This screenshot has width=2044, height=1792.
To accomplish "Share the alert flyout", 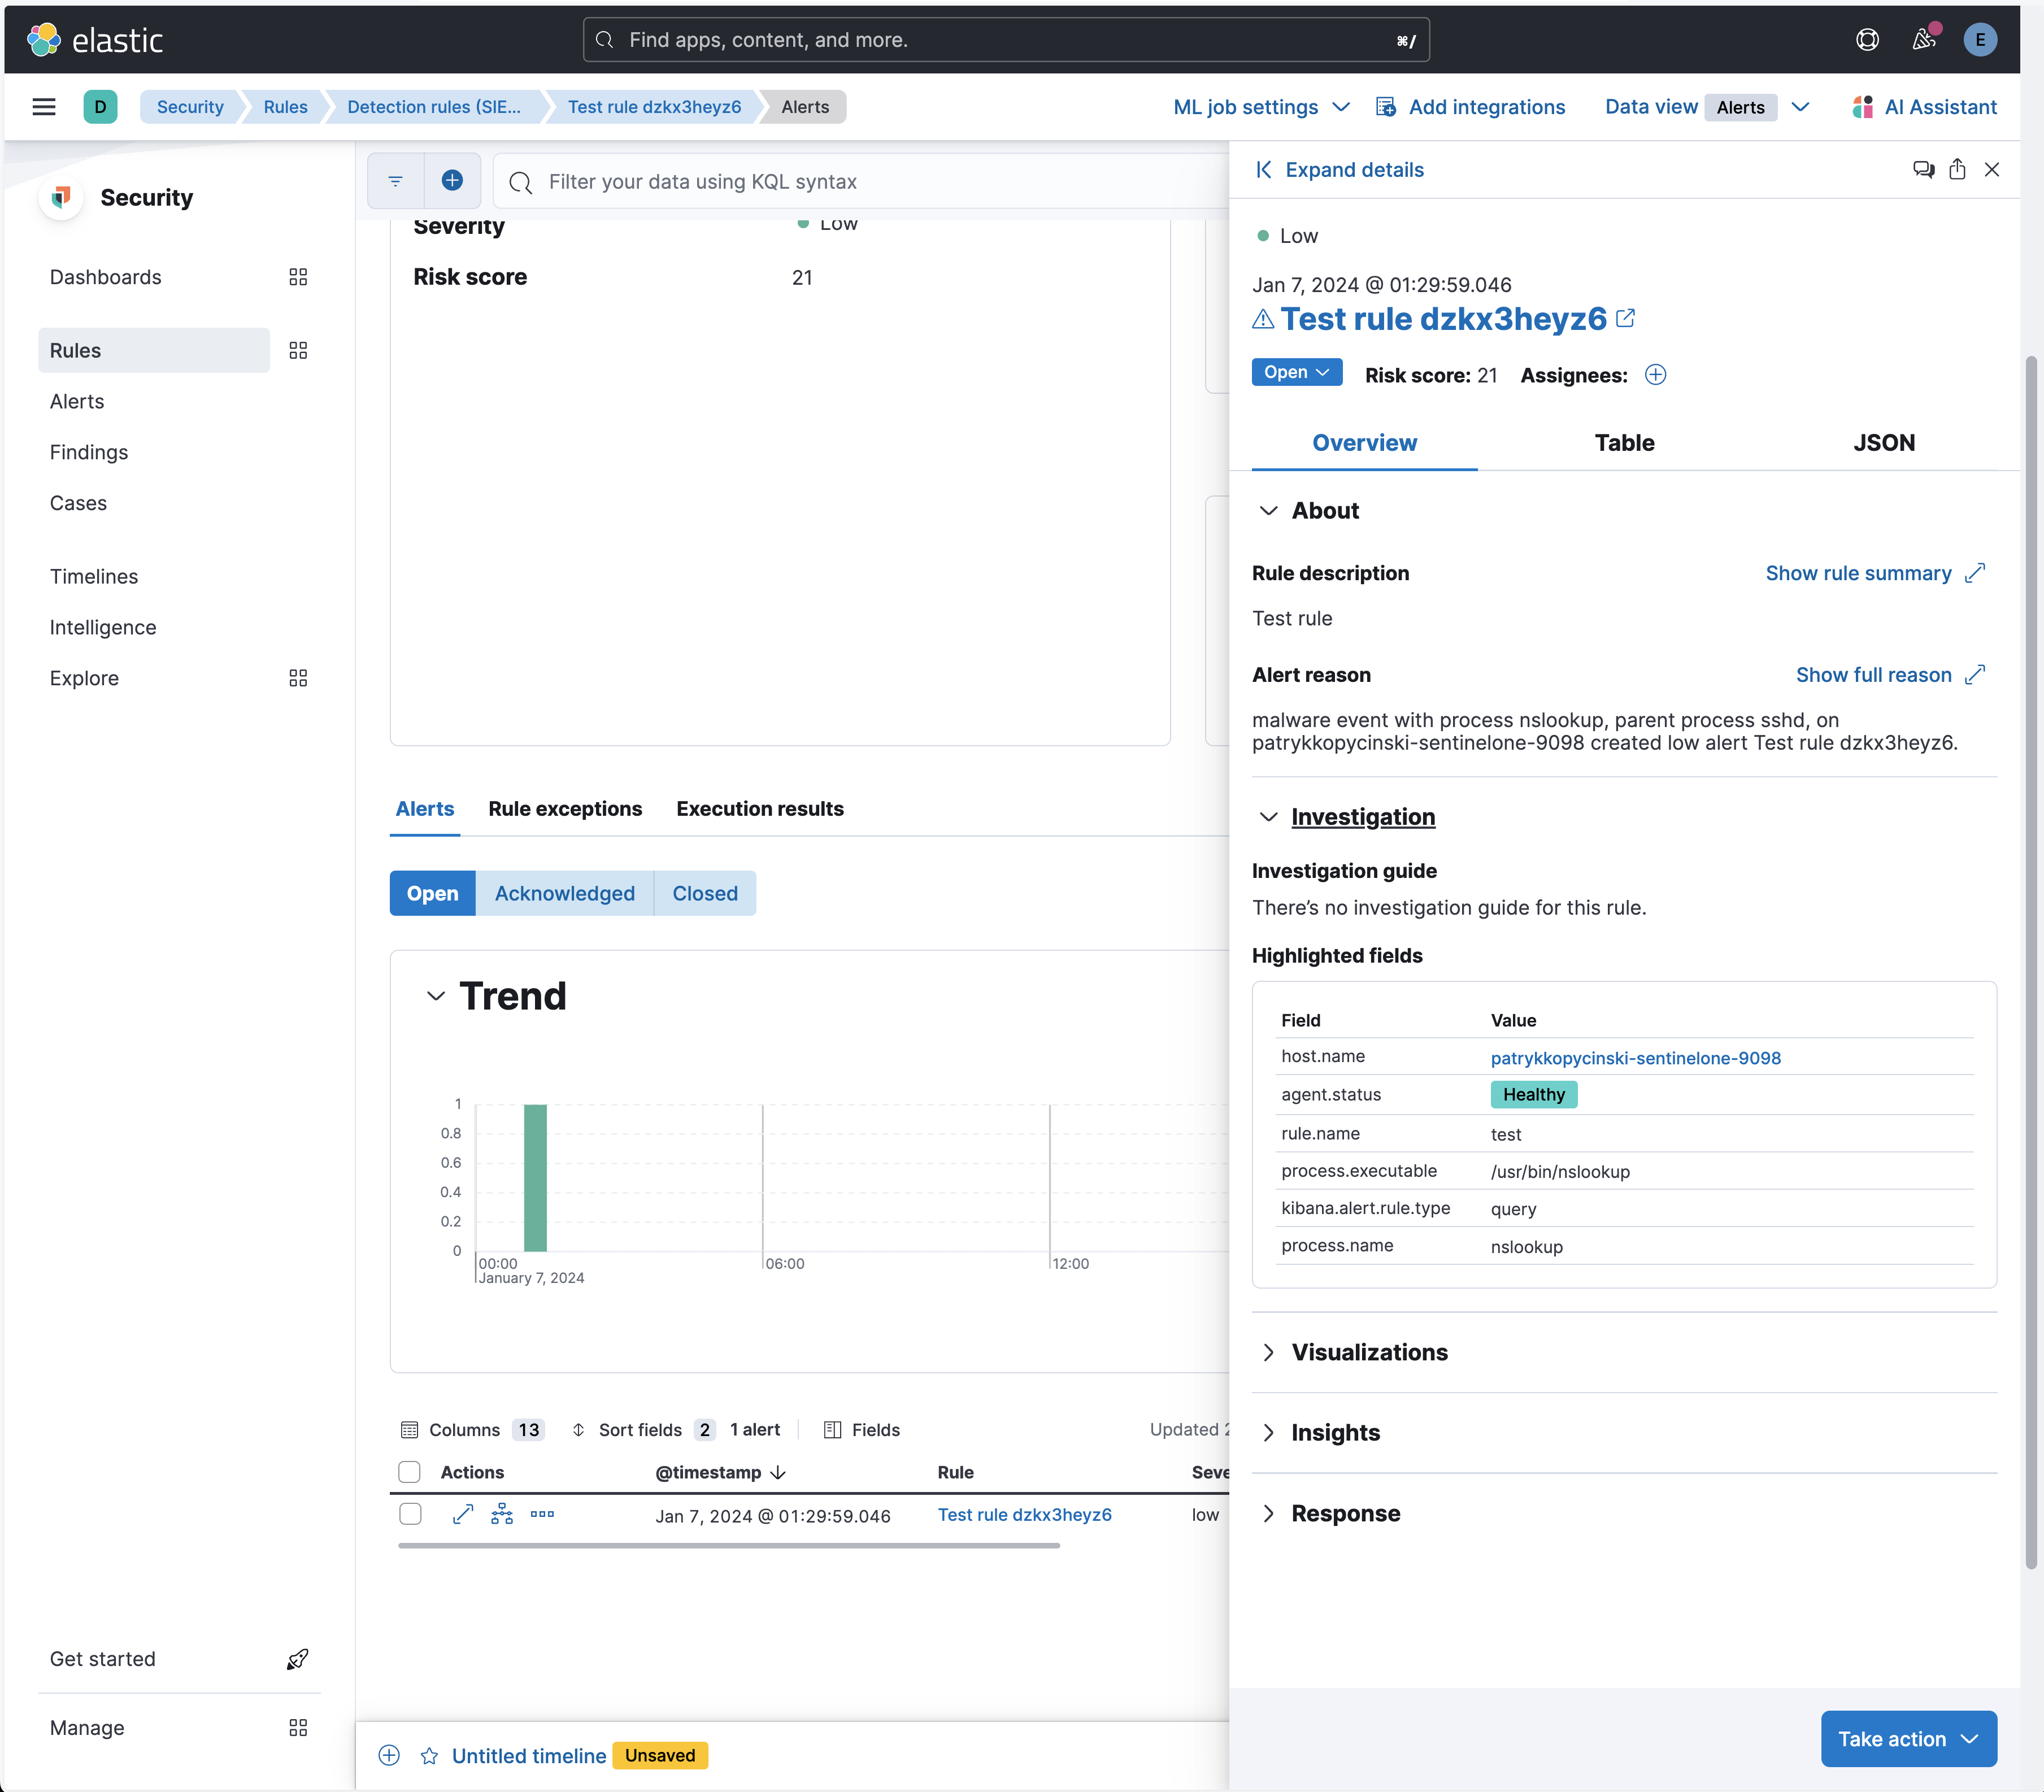I will pyautogui.click(x=1957, y=169).
